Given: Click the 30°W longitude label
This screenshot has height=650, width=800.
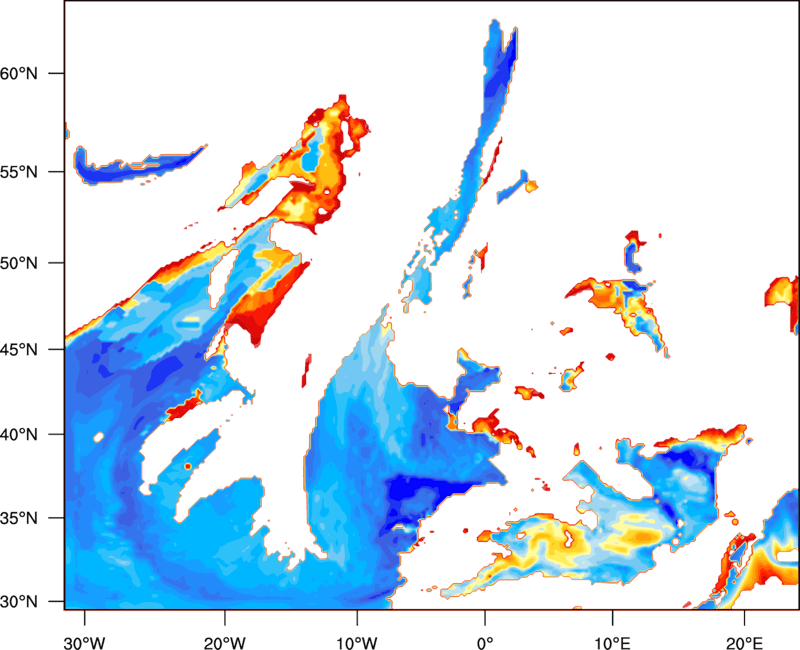Looking at the screenshot, I should coord(84,643).
